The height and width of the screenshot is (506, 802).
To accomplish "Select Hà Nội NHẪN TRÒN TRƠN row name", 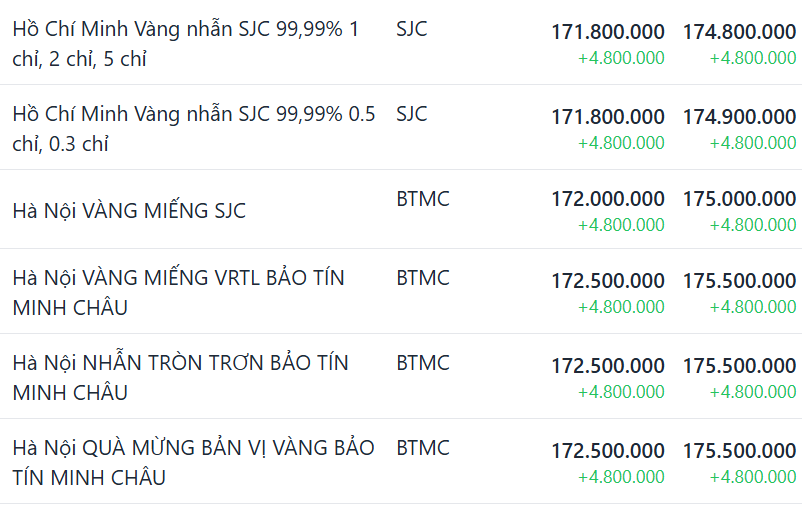I will pyautogui.click(x=180, y=377).
